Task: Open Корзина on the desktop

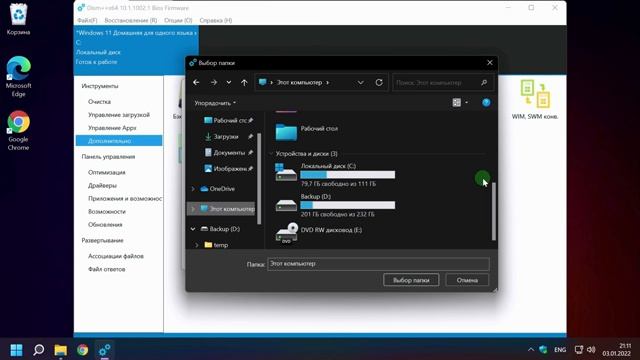Action: 18,19
